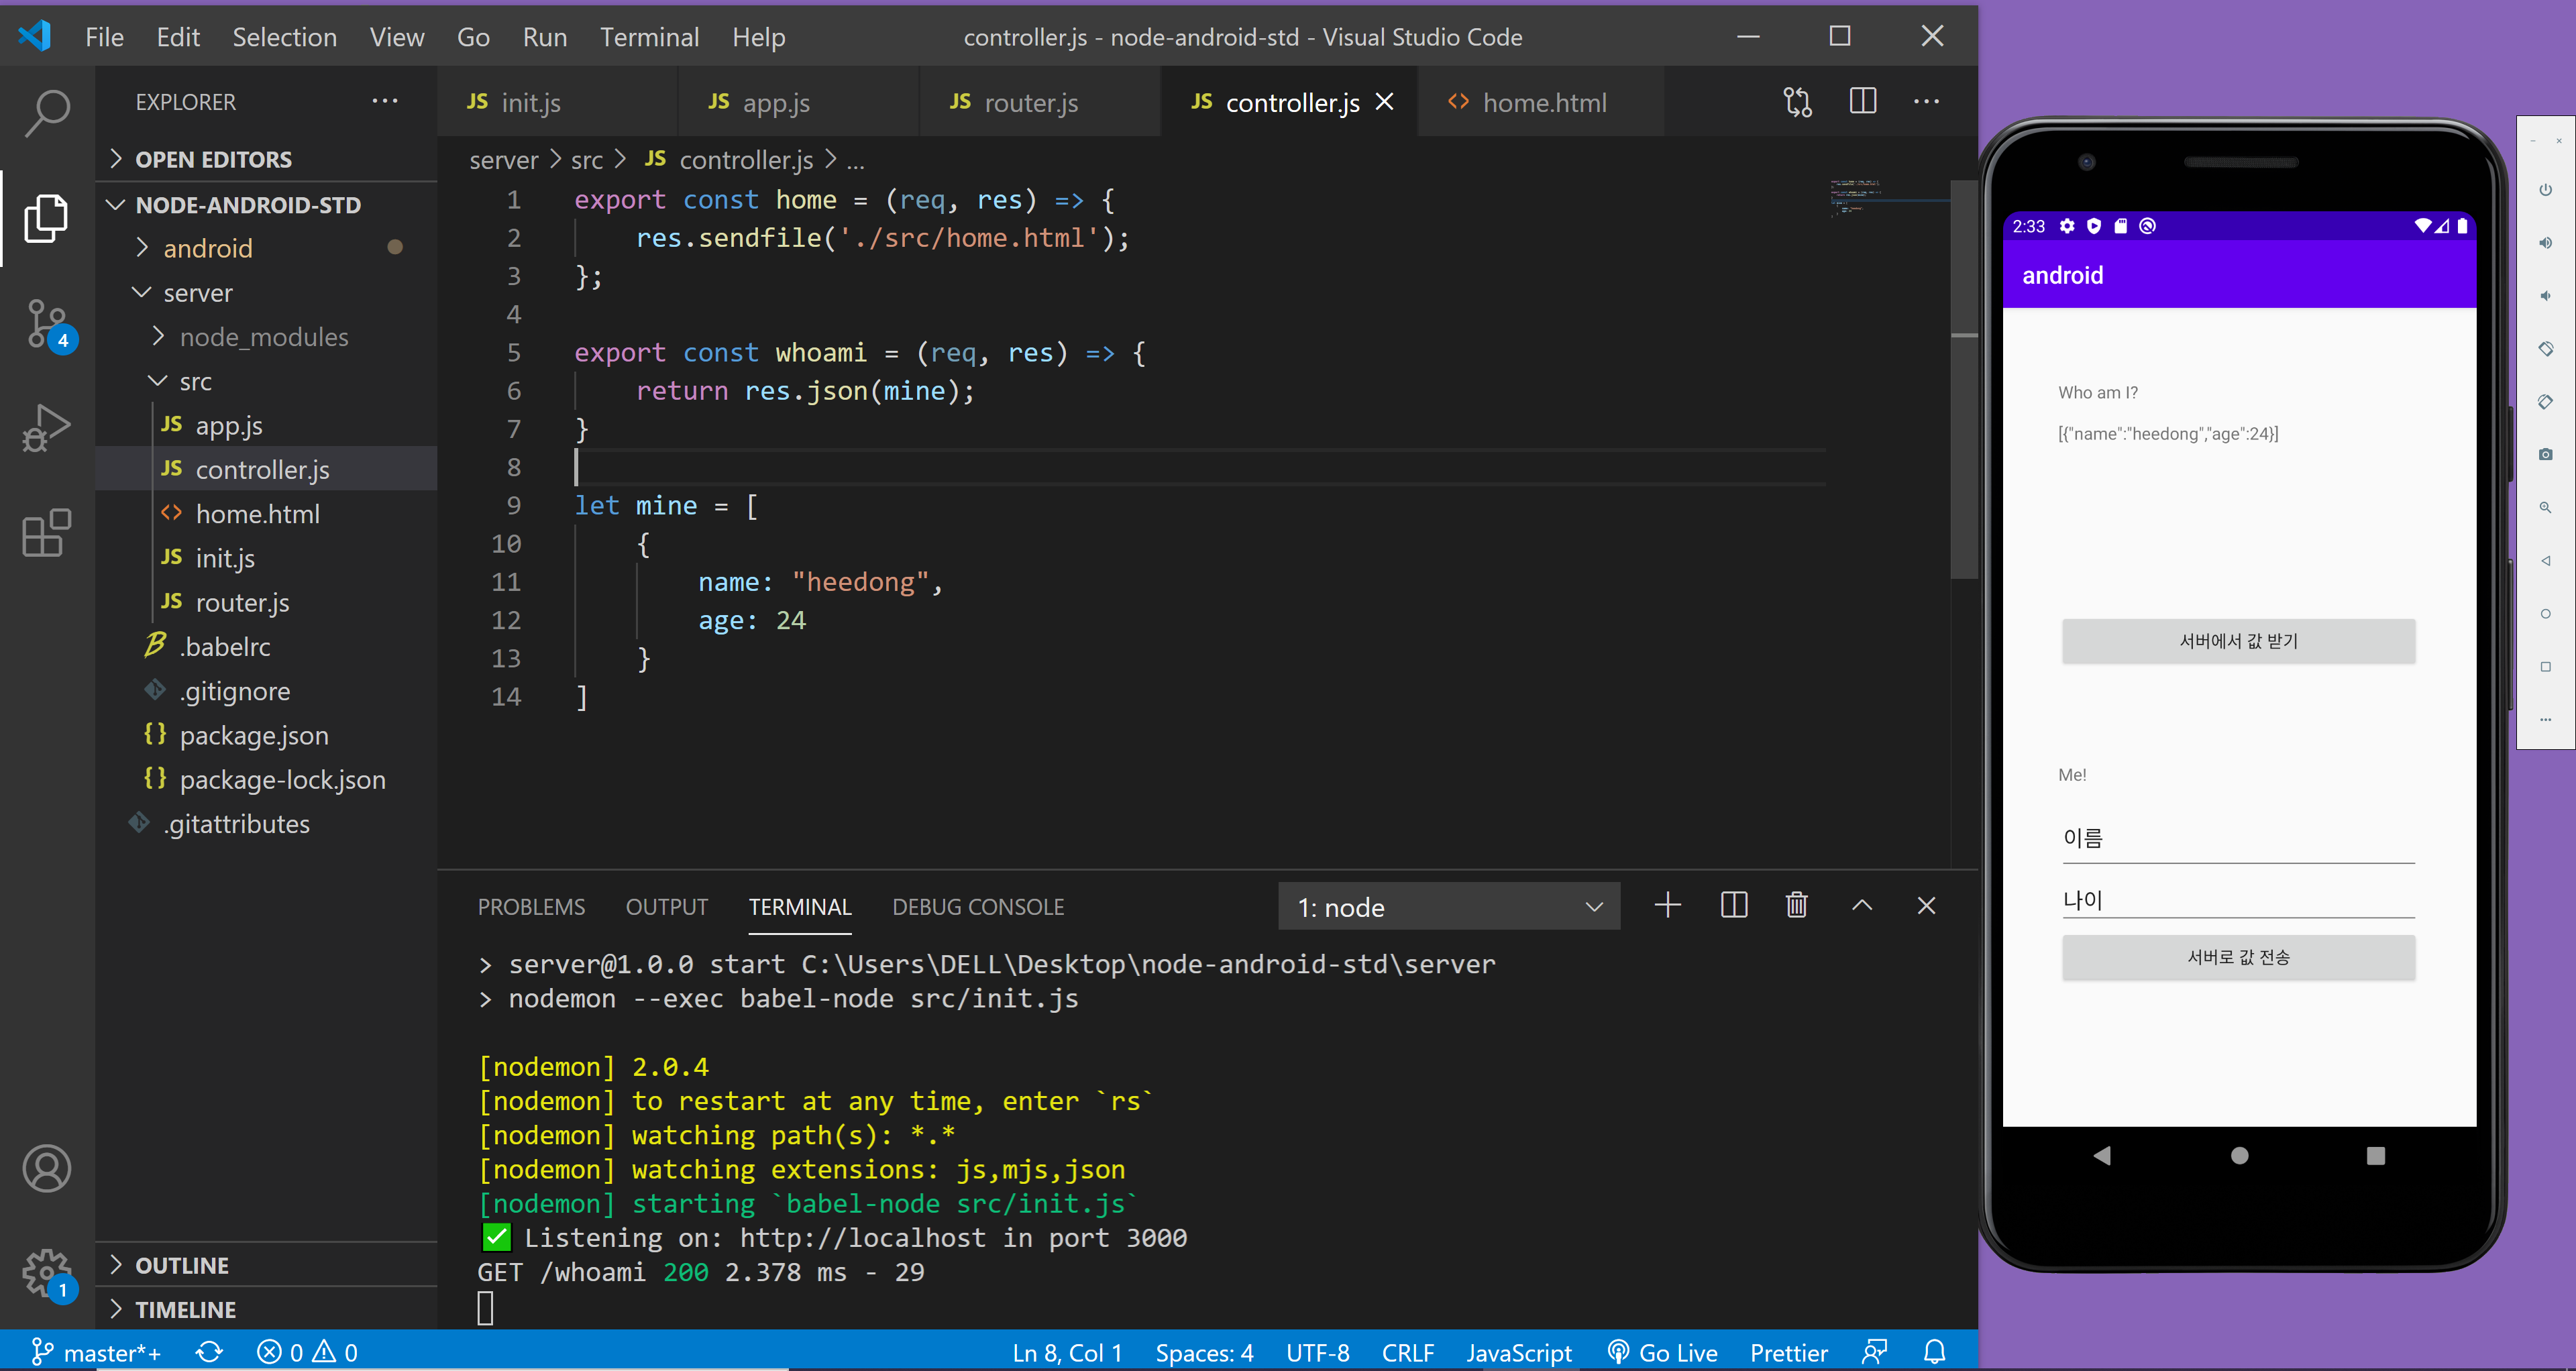Open Source Control view with 4 pending changes
2576x1371 pixels.
point(47,324)
